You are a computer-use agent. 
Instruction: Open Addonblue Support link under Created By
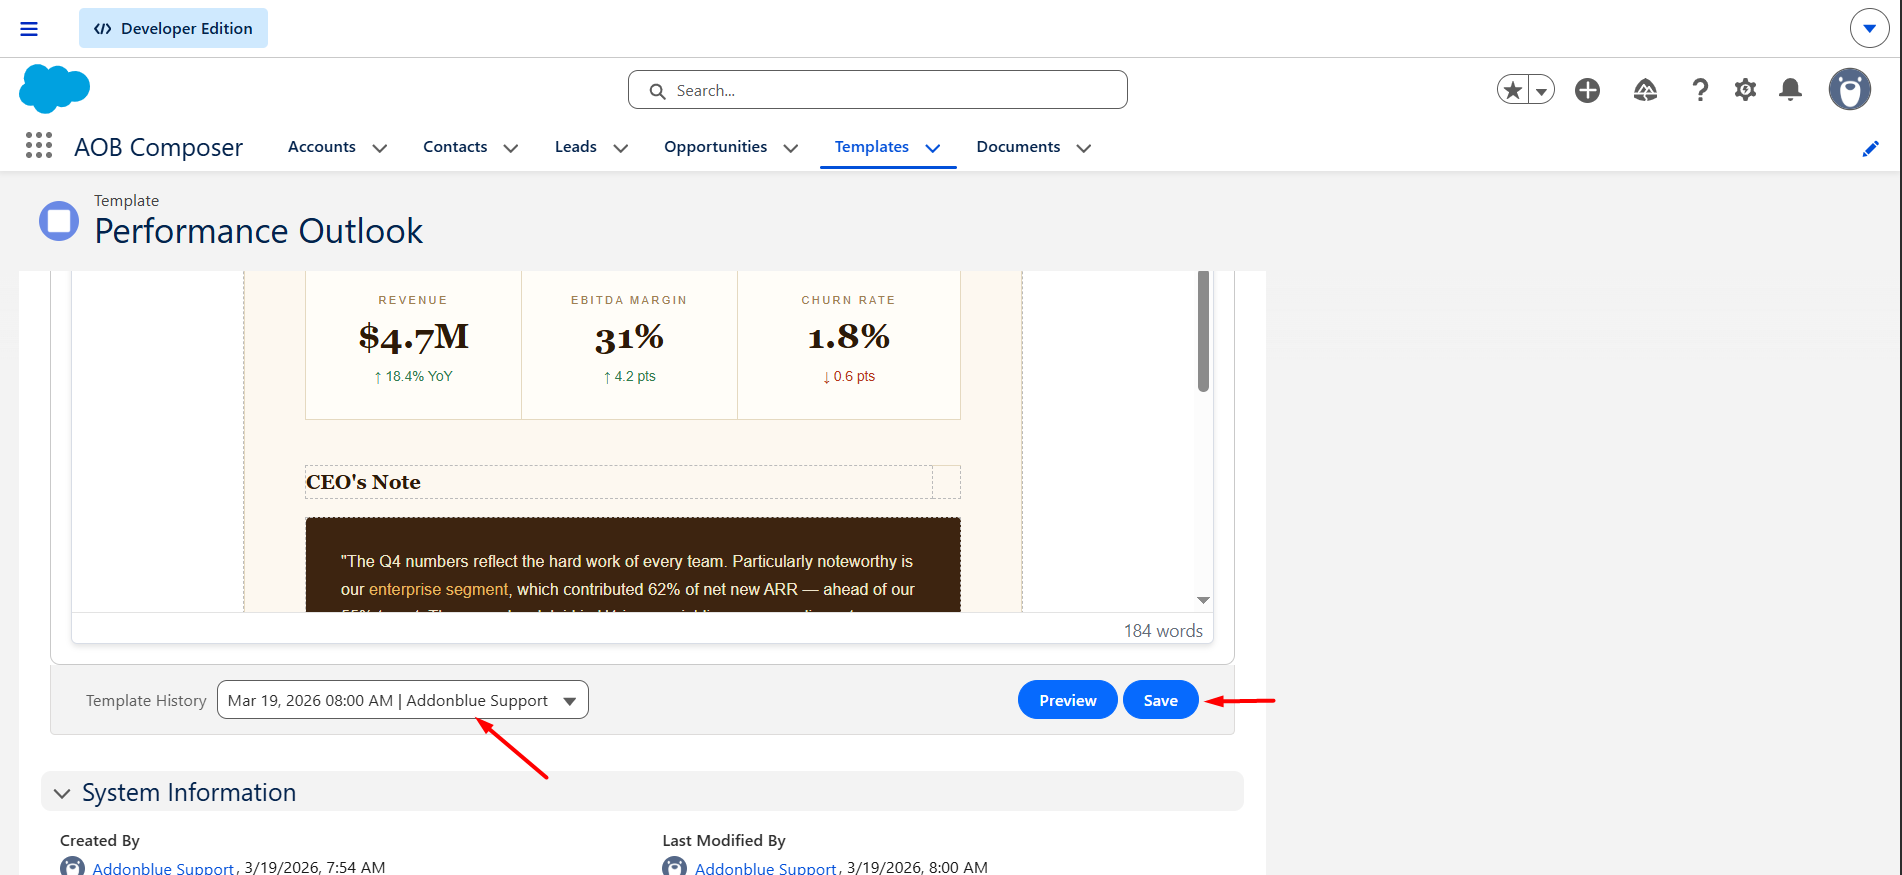pos(163,867)
